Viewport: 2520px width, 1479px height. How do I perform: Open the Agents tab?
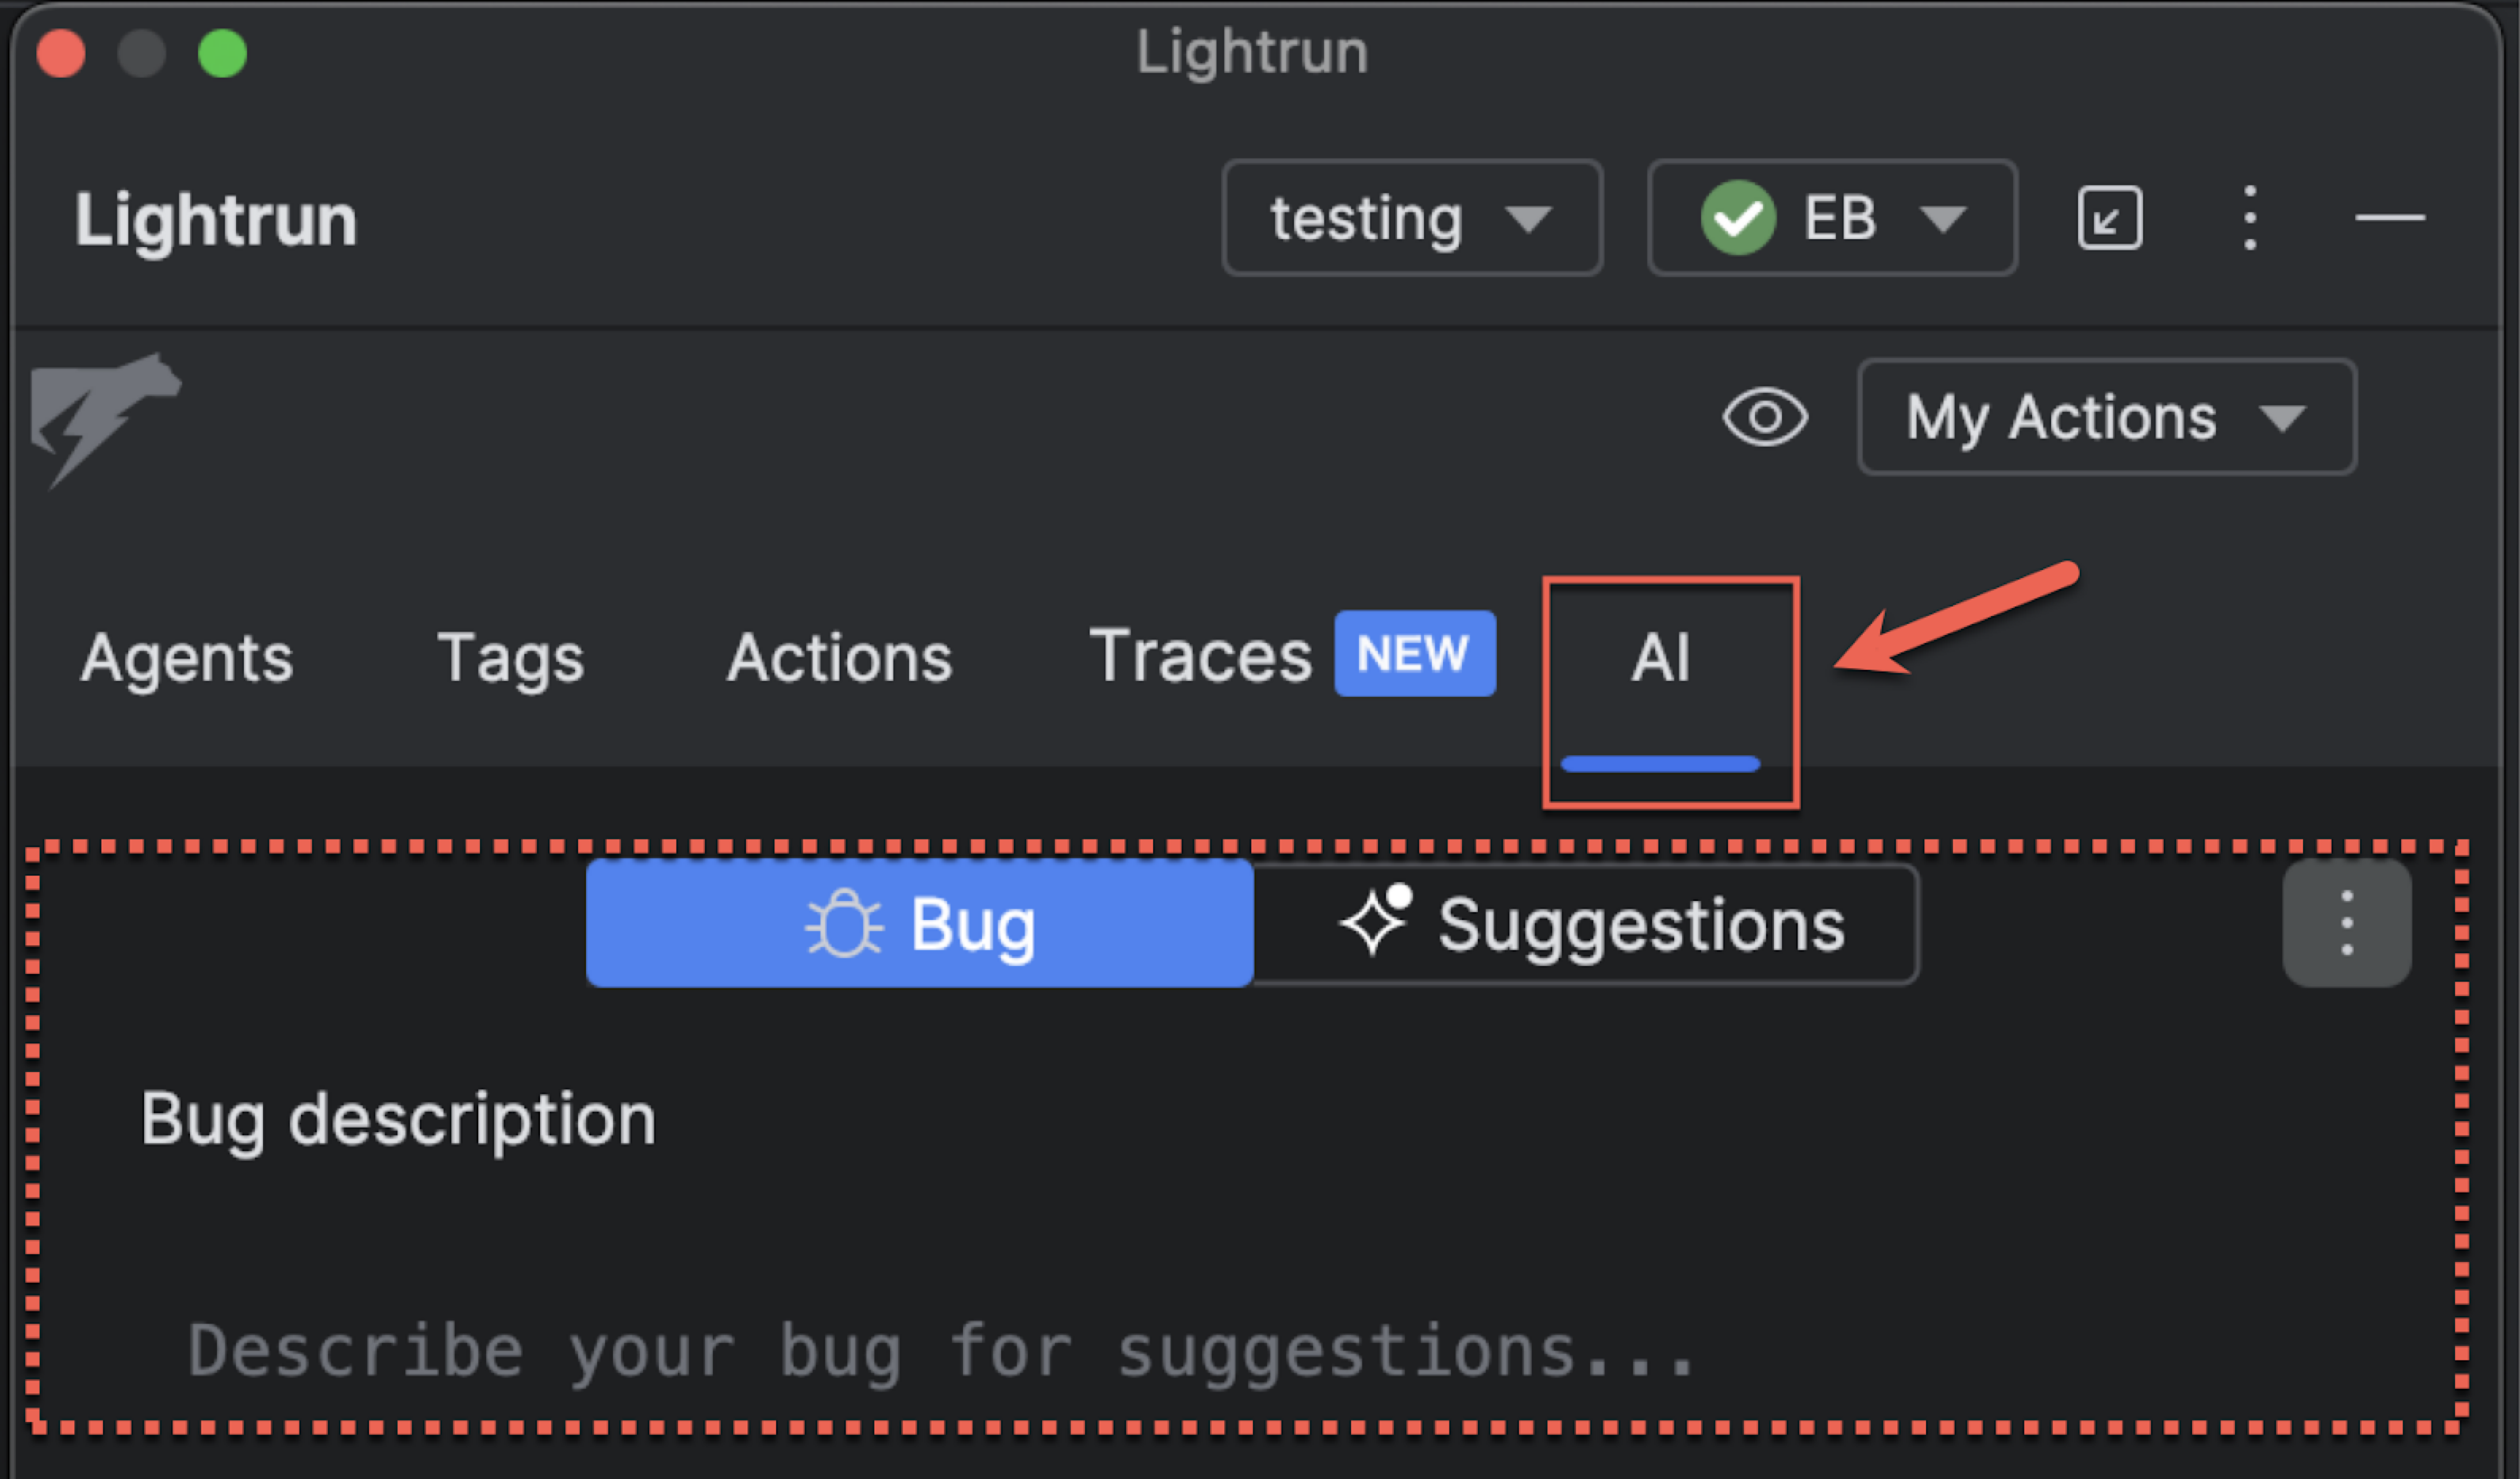click(187, 658)
